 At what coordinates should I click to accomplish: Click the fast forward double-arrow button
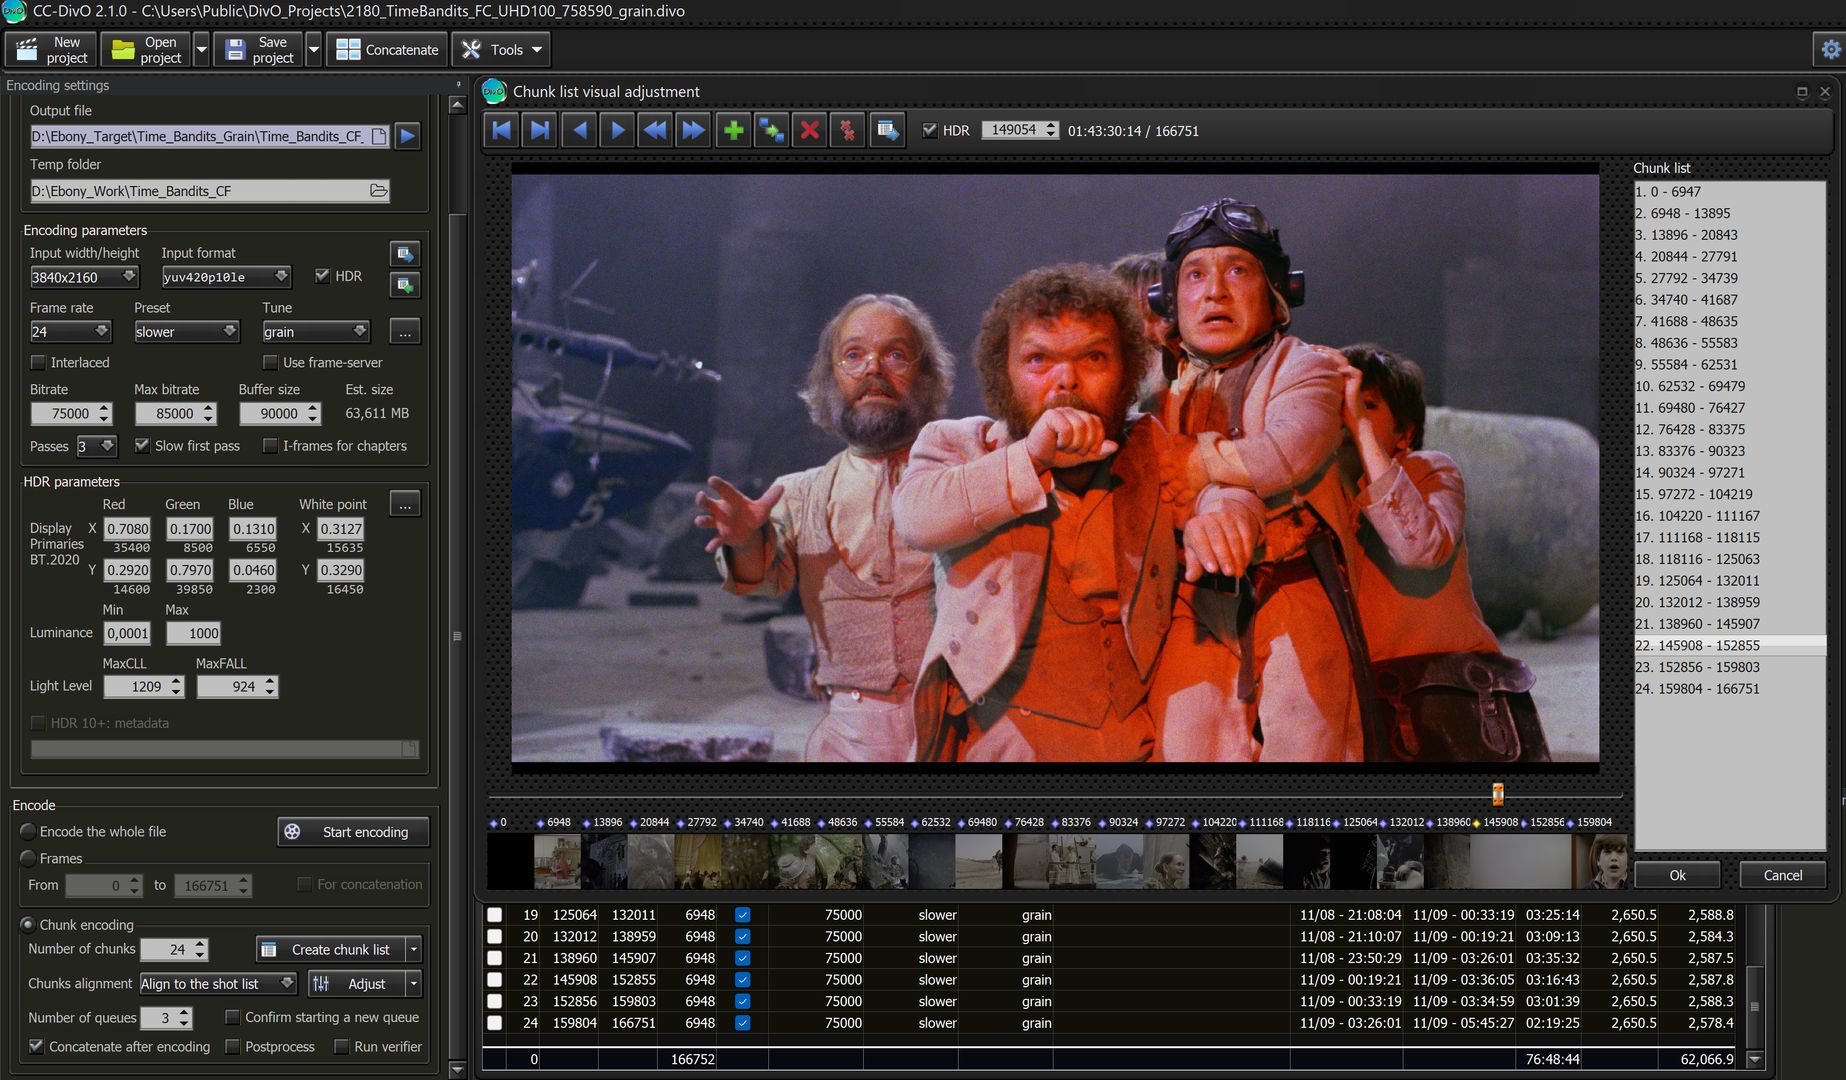coord(693,130)
